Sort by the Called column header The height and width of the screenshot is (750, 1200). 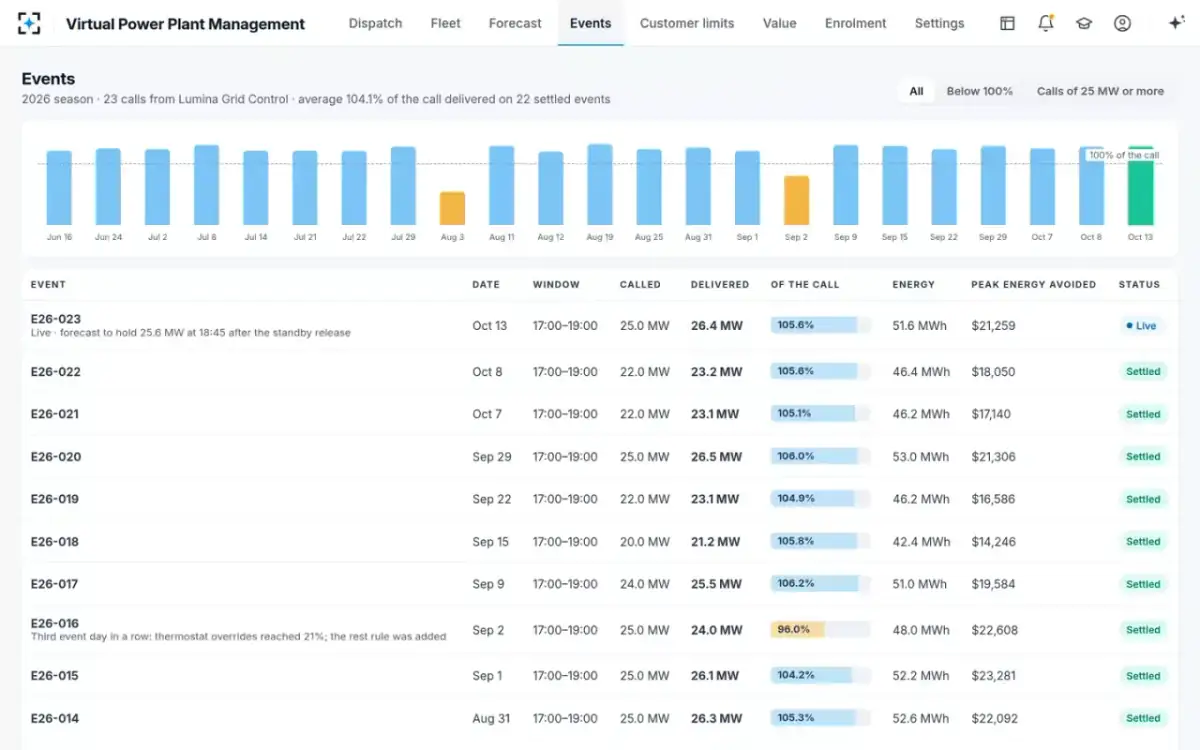pyautogui.click(x=640, y=284)
